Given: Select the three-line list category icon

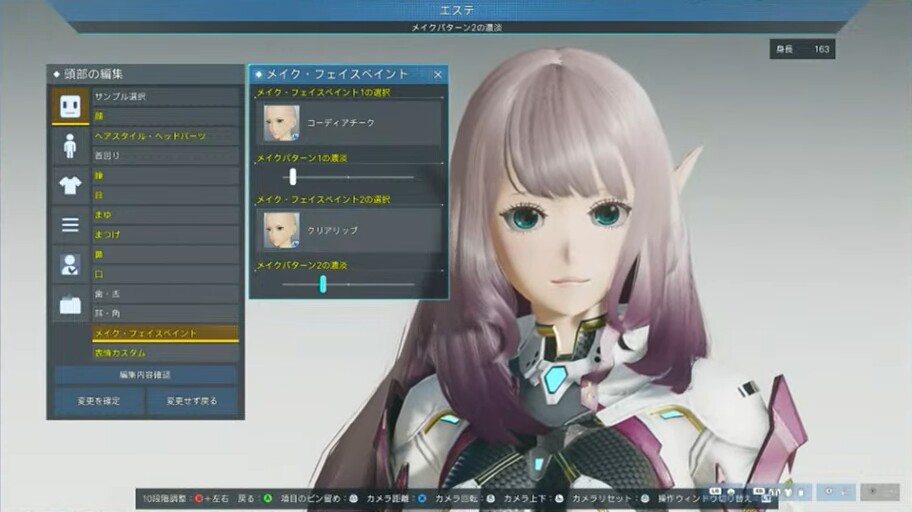Looking at the screenshot, I should coord(70,225).
